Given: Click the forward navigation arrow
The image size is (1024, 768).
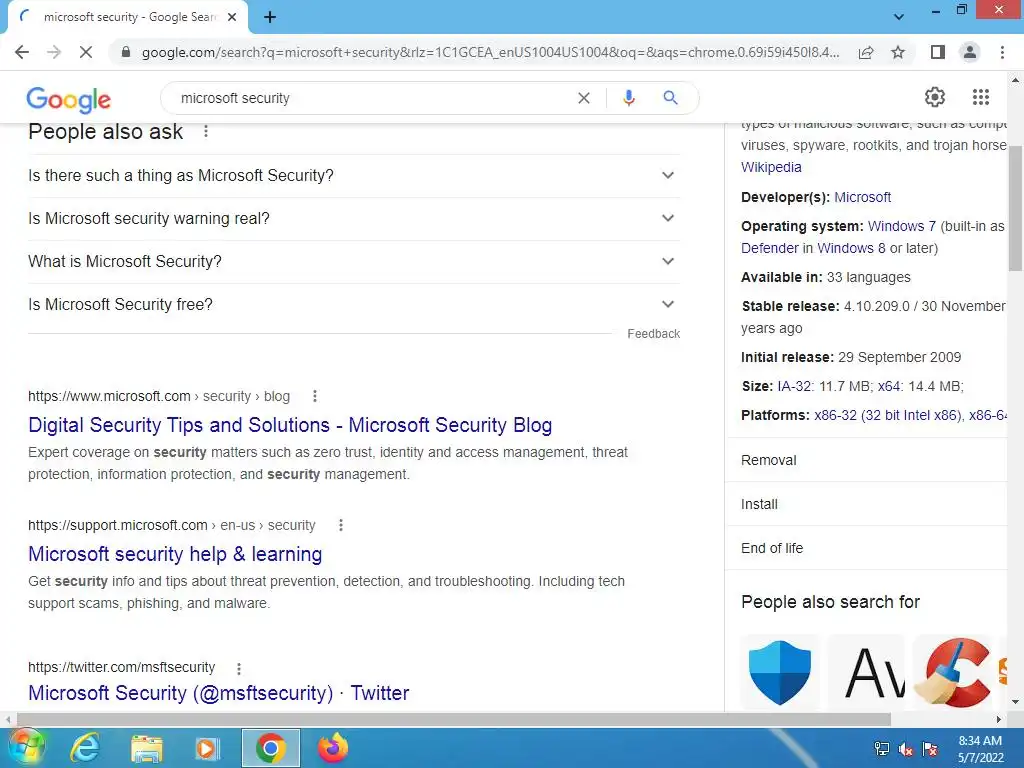Looking at the screenshot, I should pos(54,52).
